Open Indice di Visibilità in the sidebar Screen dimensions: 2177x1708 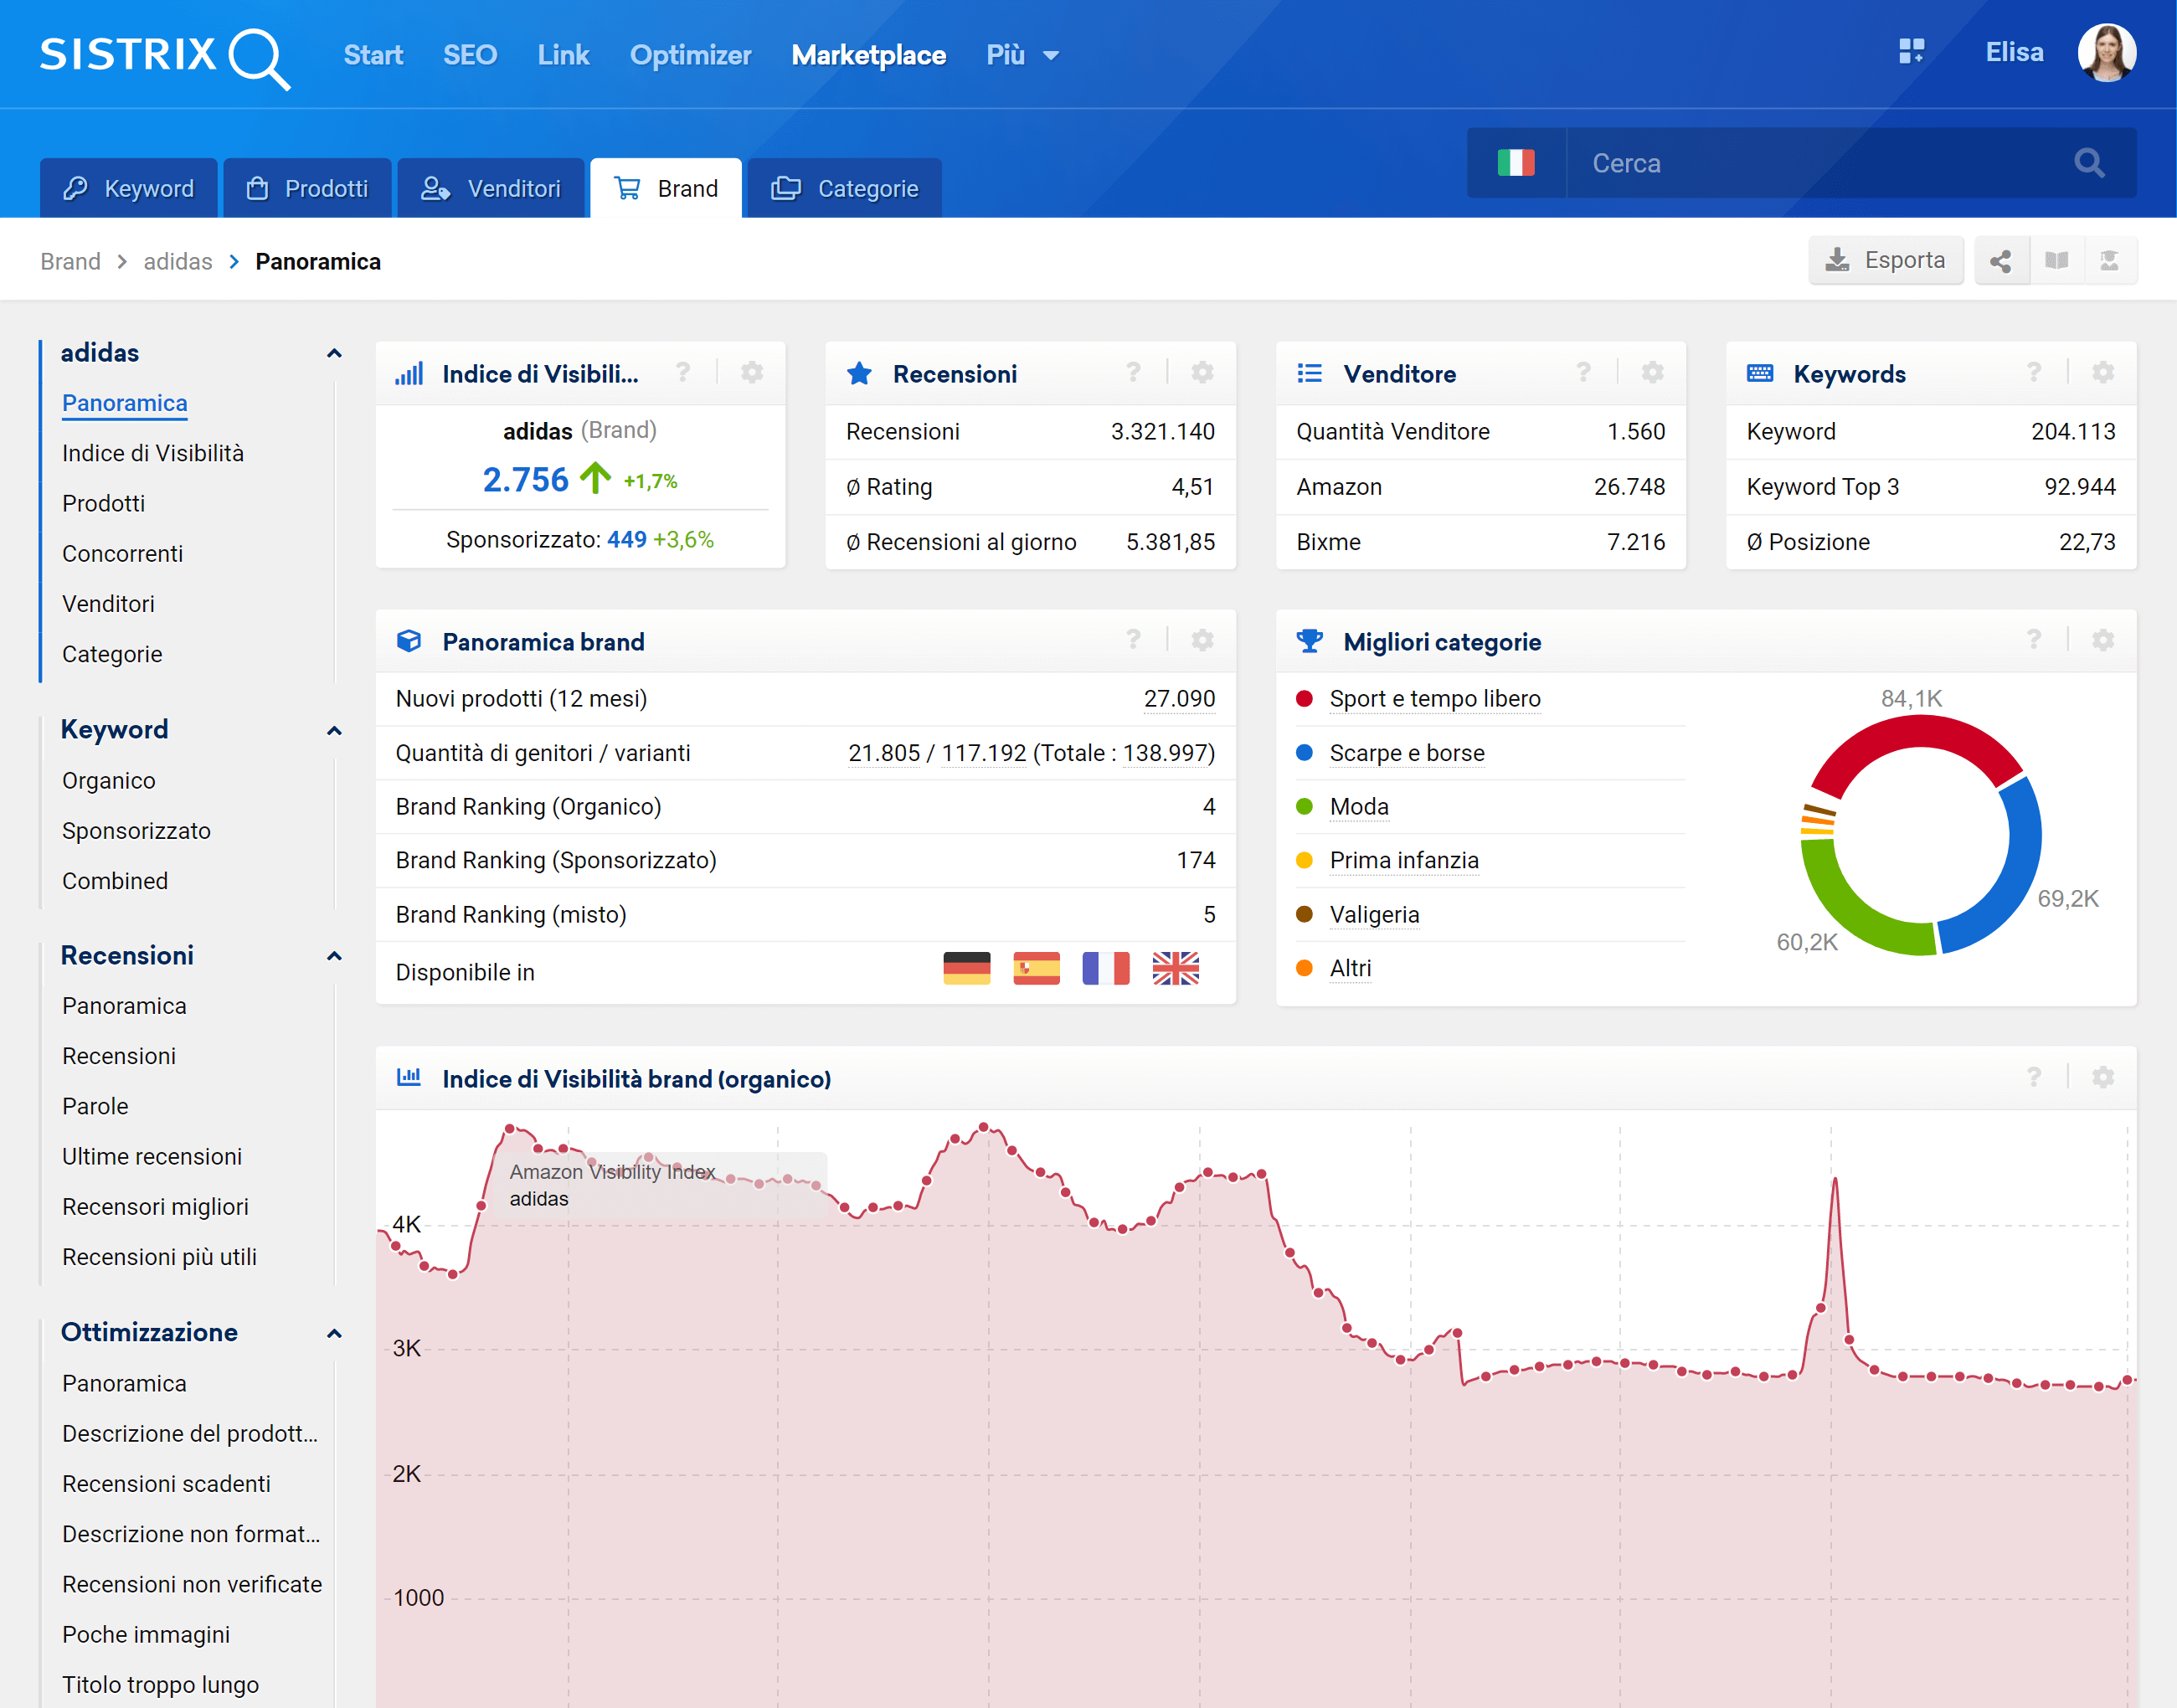(x=152, y=453)
